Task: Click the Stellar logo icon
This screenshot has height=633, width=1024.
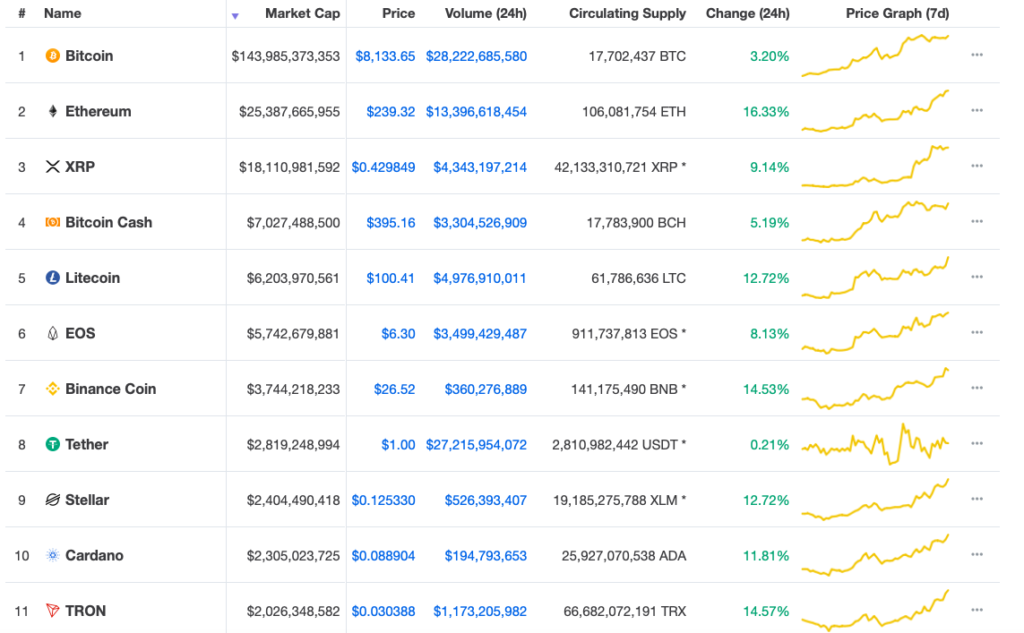Action: 52,500
